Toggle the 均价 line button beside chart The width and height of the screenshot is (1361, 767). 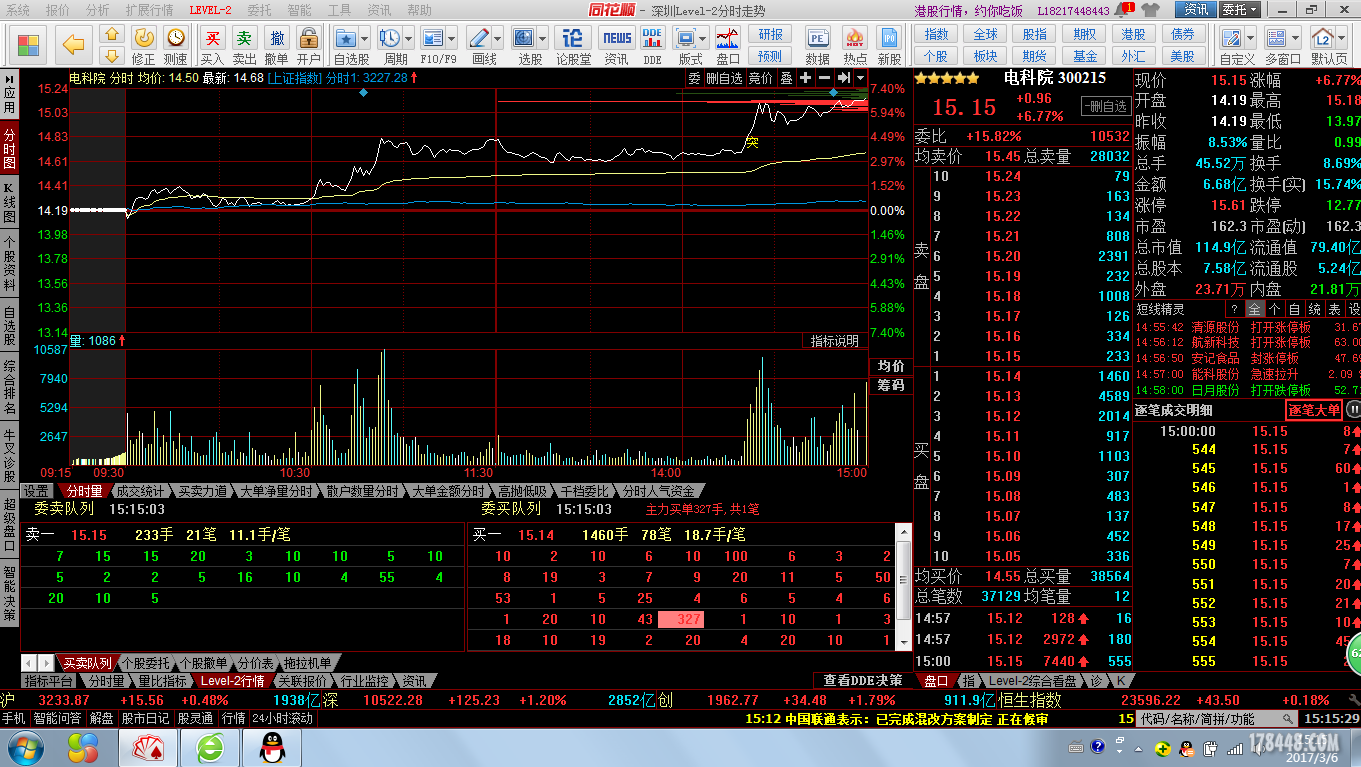click(891, 366)
